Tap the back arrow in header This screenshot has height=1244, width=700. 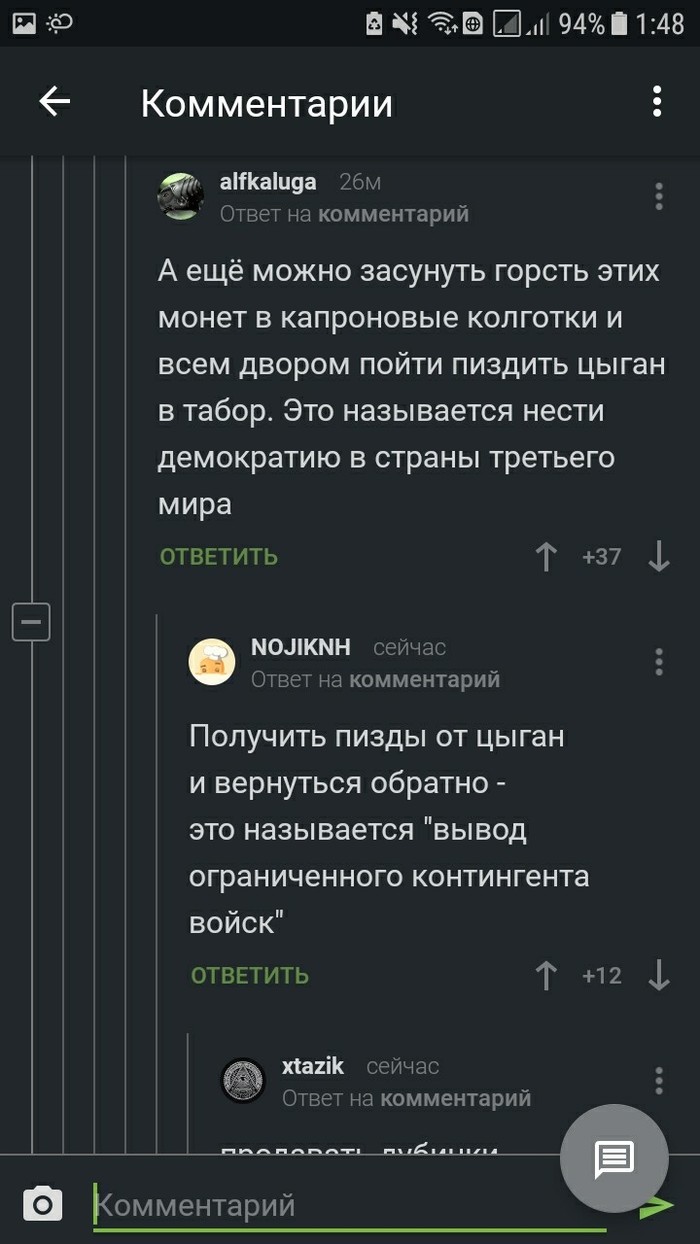(x=55, y=101)
